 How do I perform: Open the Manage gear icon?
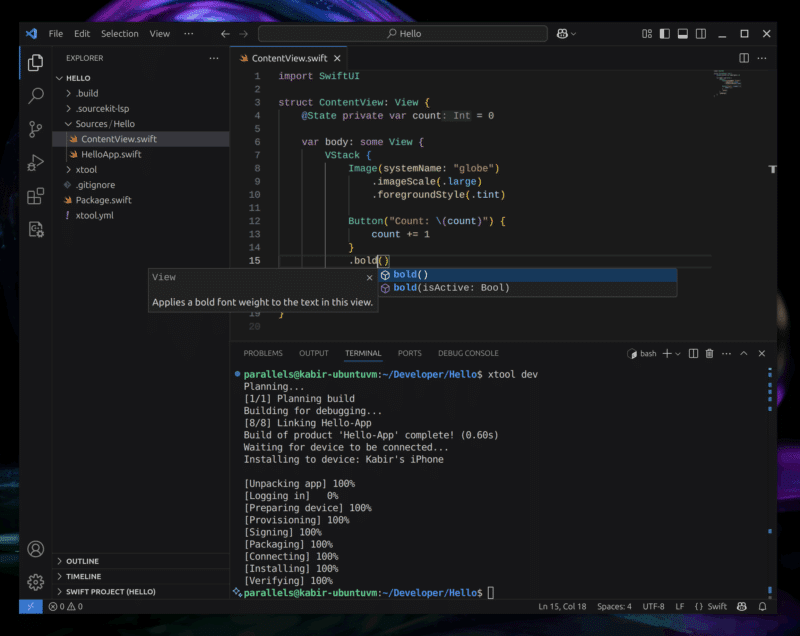[x=35, y=582]
